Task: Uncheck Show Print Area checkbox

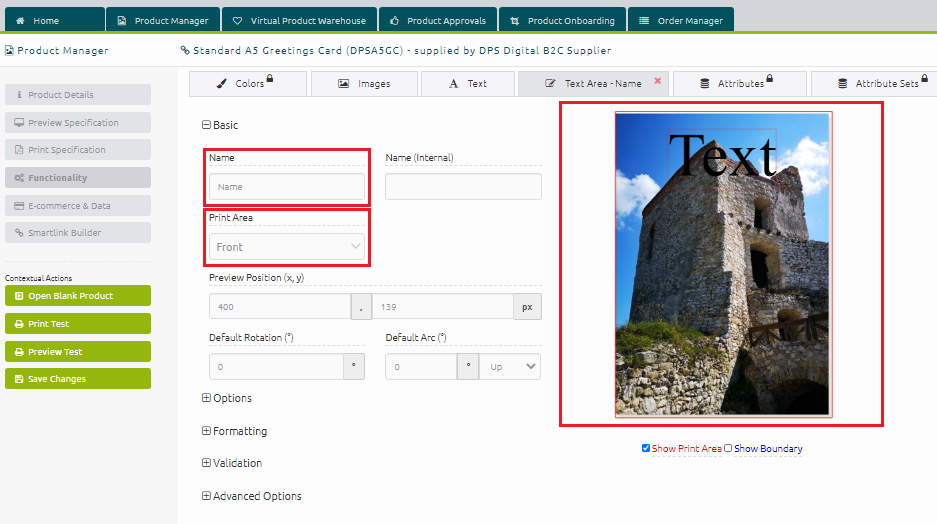Action: pyautogui.click(x=646, y=448)
